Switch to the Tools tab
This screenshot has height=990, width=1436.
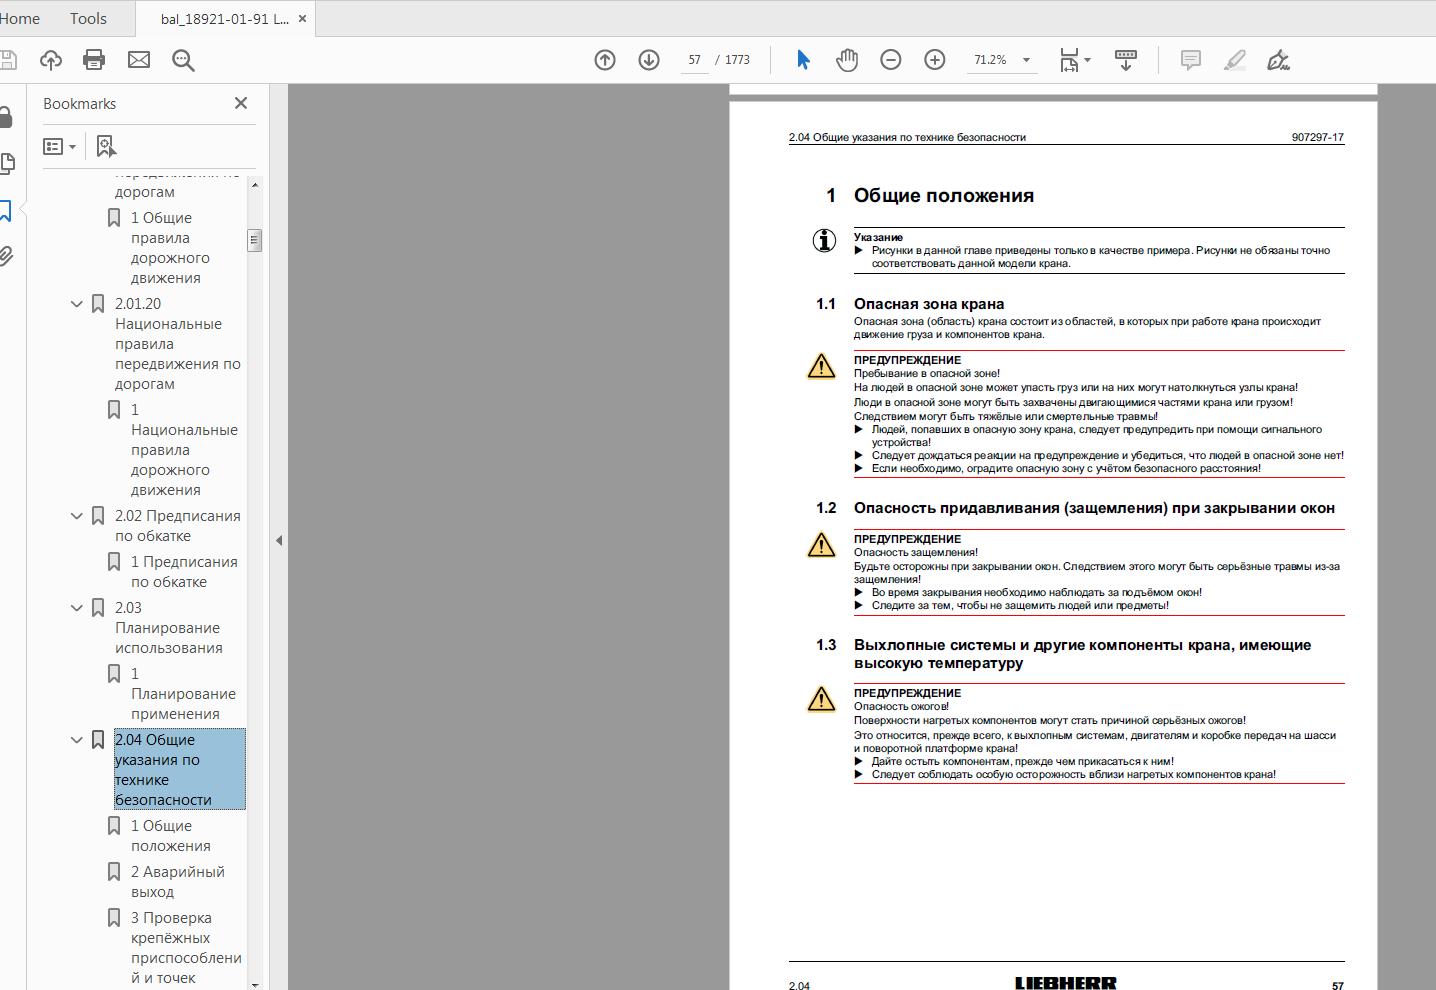(x=88, y=18)
